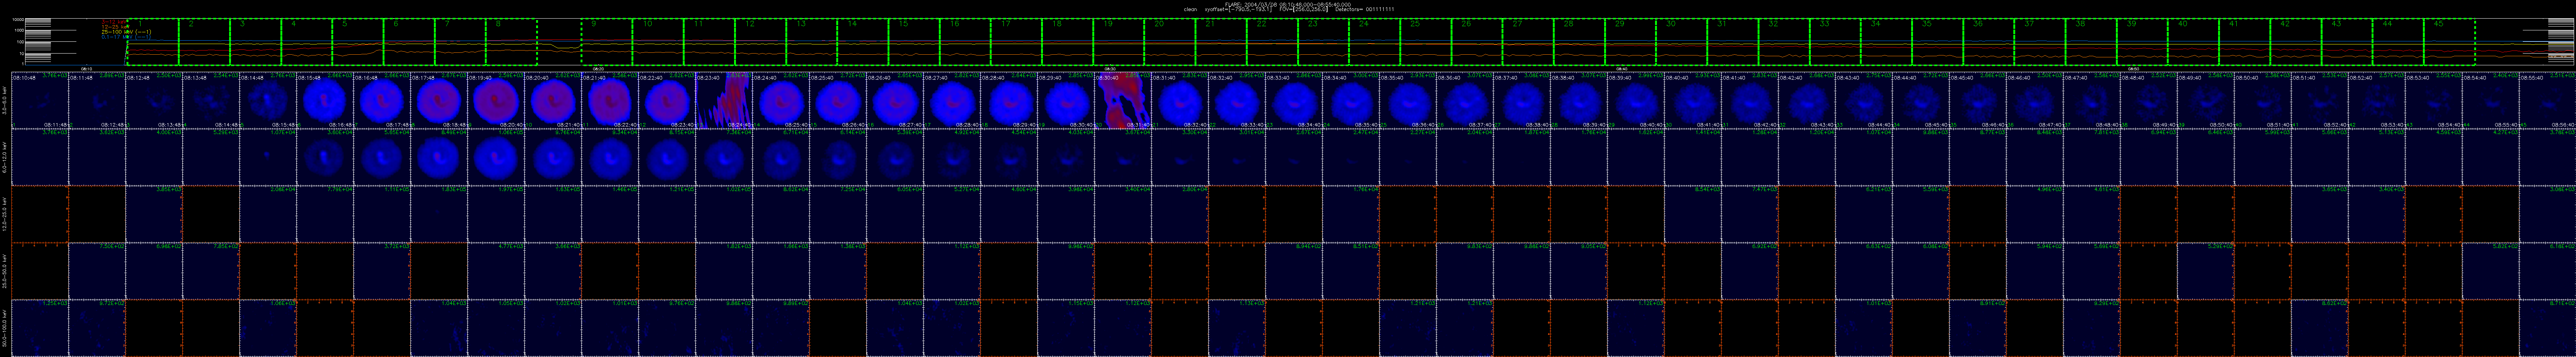Viewport: 2576px width, 357px height.
Task: Click the orange 12-25 keV legend entry
Action: [115, 27]
